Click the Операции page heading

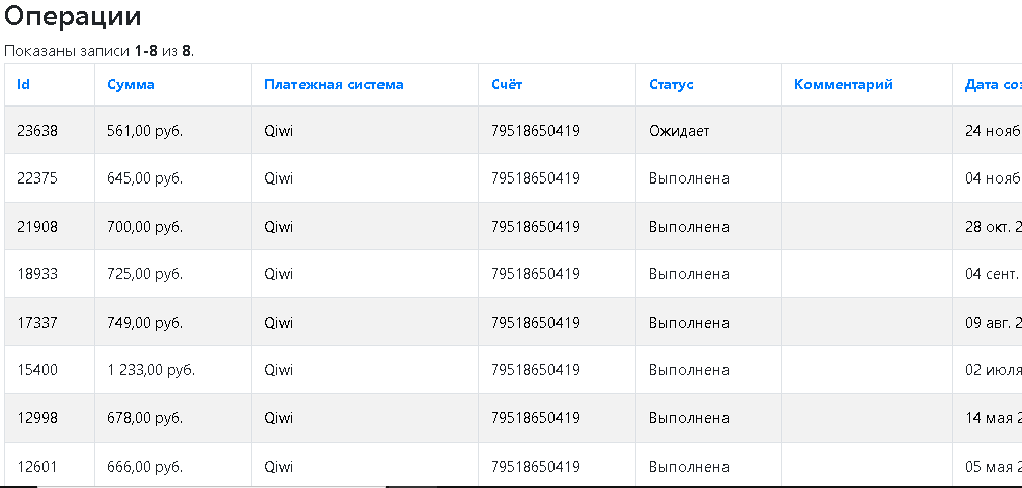[x=72, y=16]
